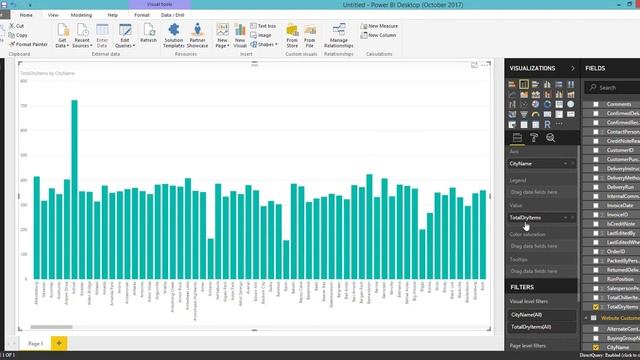Open the CityName axis field dropdown arrow
The height and width of the screenshot is (360, 640).
pos(566,164)
